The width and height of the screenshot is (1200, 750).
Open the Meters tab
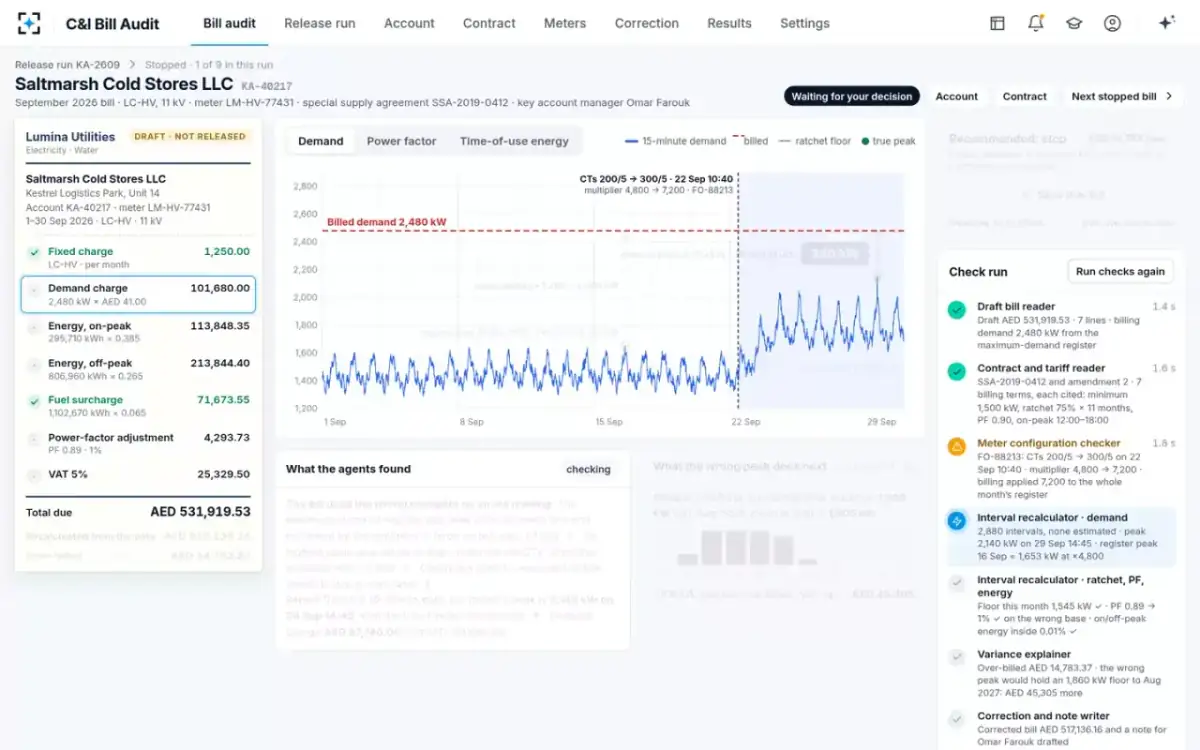click(x=565, y=23)
